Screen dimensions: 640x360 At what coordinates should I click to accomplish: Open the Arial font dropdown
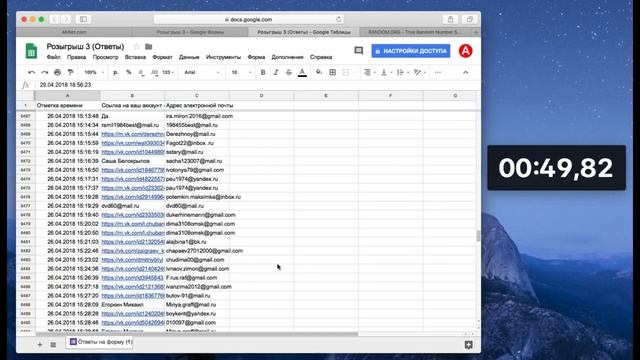coord(202,72)
